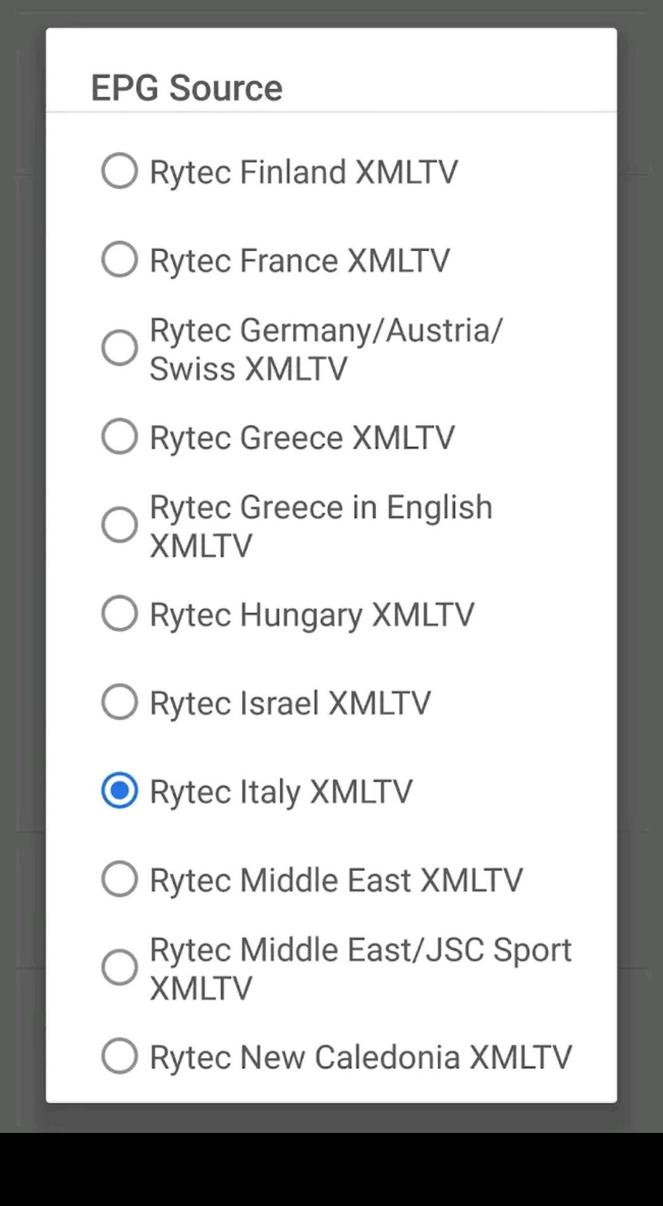Image resolution: width=663 pixels, height=1206 pixels.
Task: Choose the Rytec Middle East/JSC Sport radio button
Action: pyautogui.click(x=119, y=968)
